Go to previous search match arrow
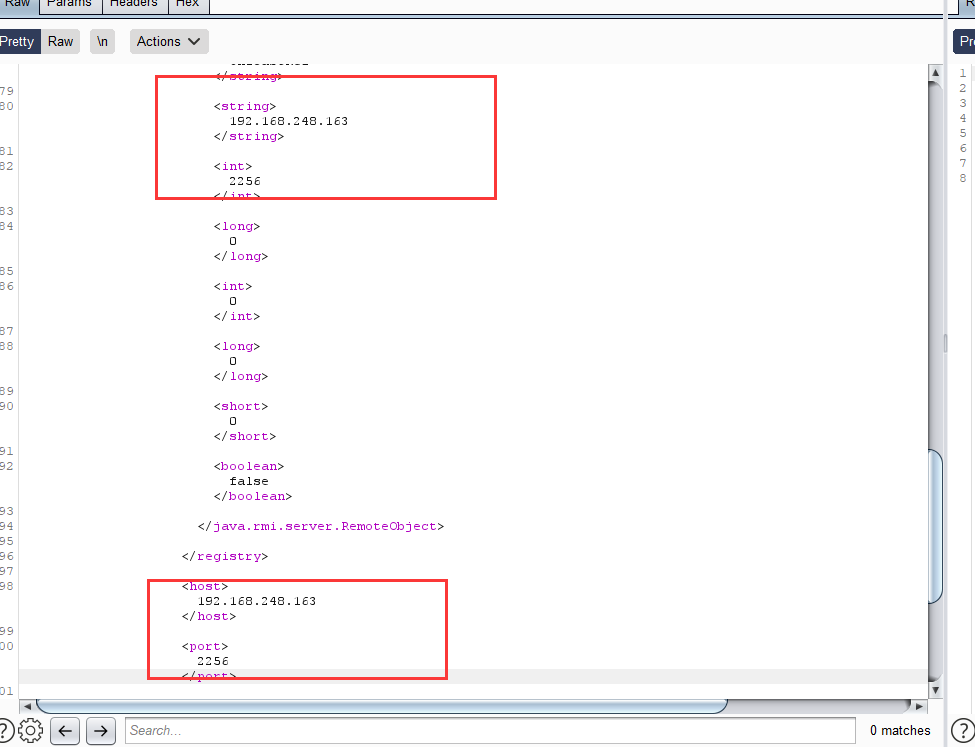Screen dimensions: 975x747 (65, 731)
